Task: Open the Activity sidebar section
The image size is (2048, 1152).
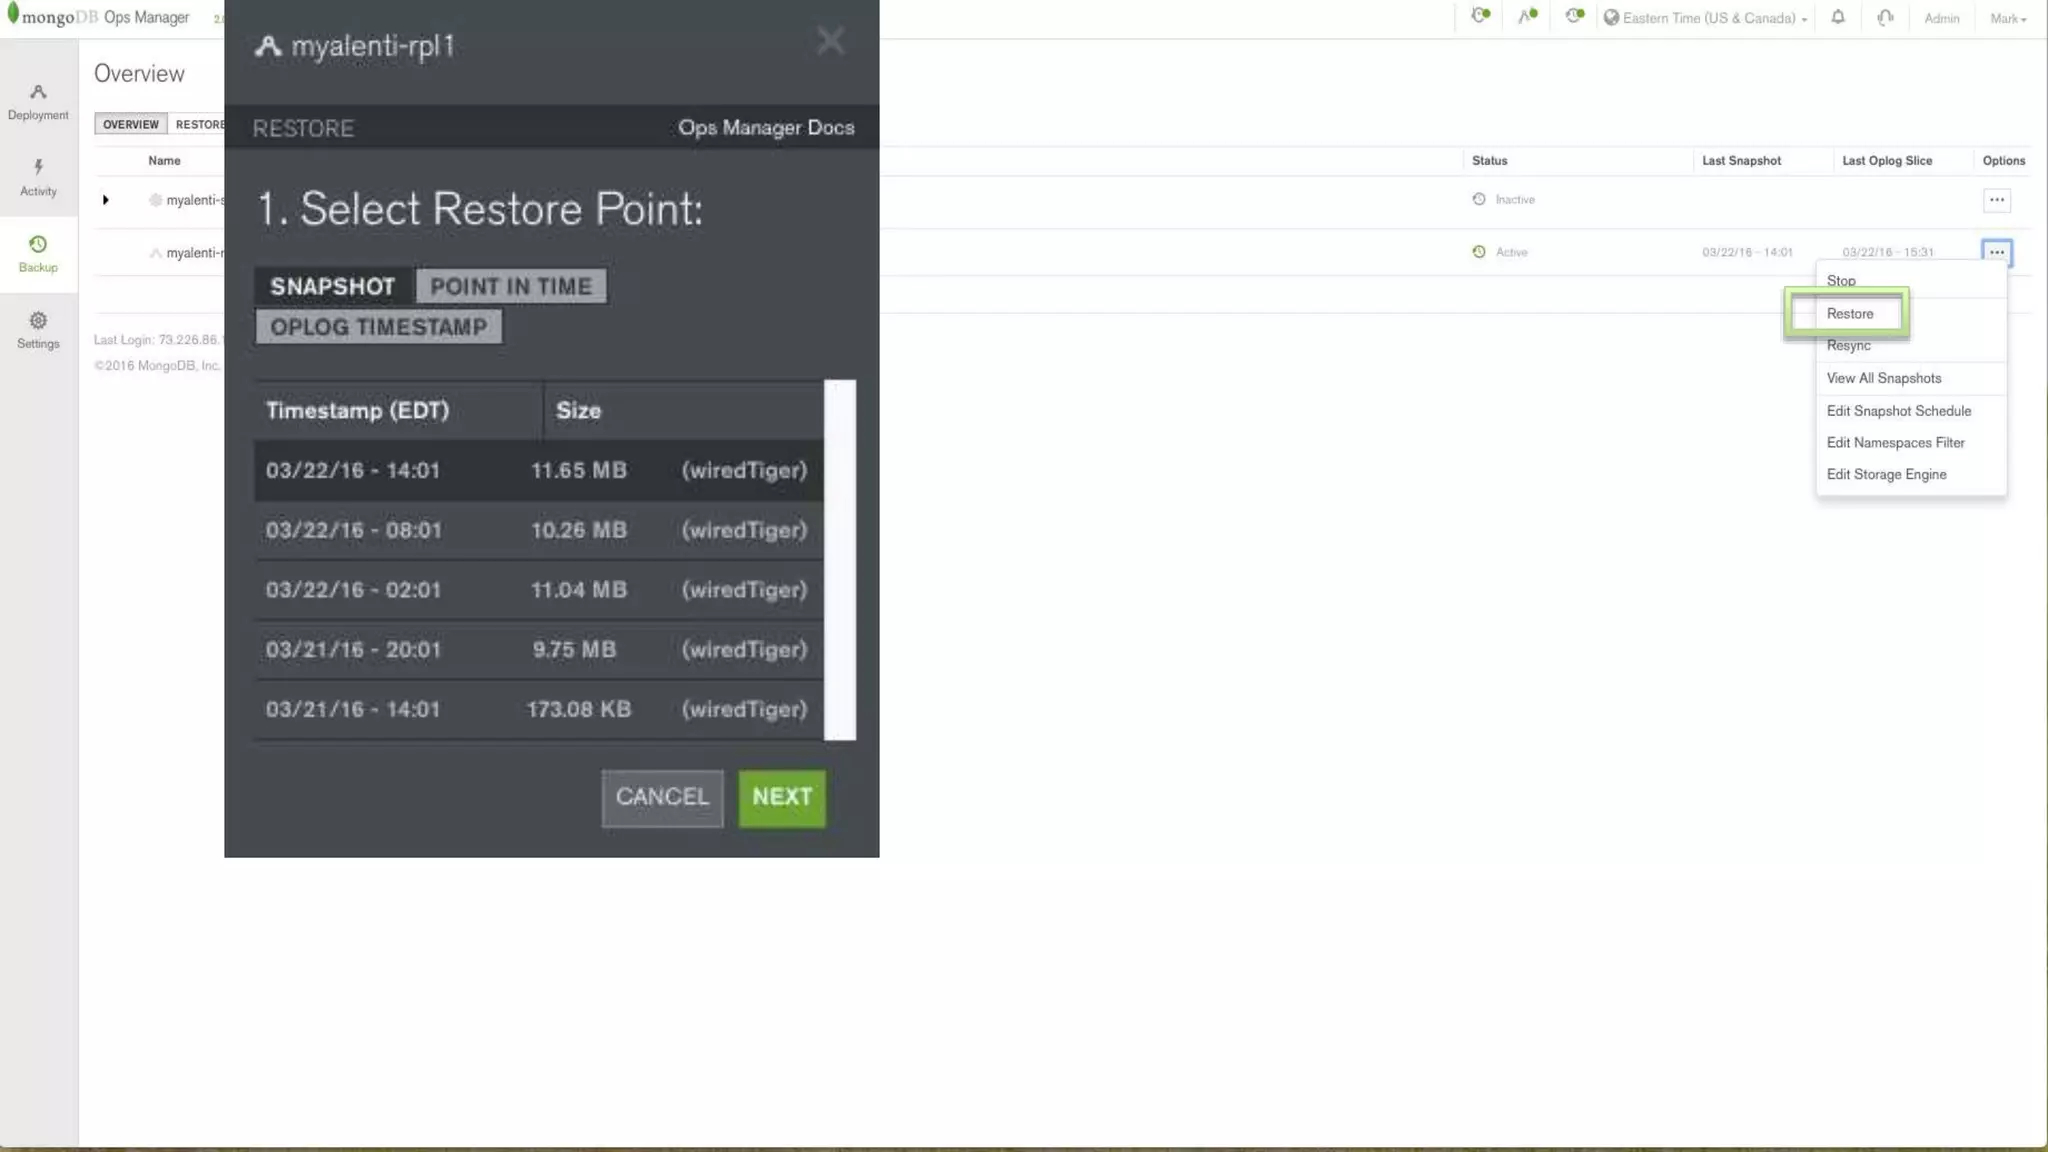Action: [38, 177]
